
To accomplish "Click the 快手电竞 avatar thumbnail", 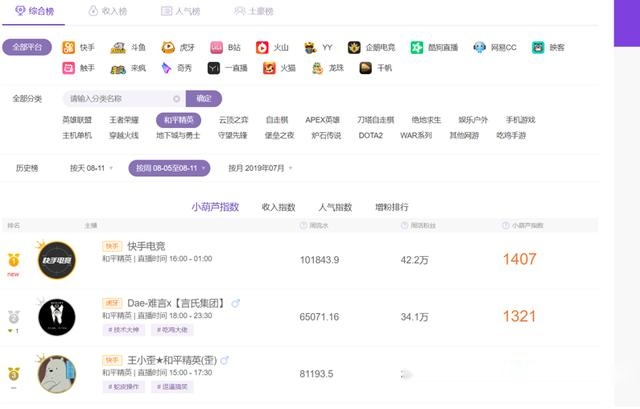I will click(57, 260).
